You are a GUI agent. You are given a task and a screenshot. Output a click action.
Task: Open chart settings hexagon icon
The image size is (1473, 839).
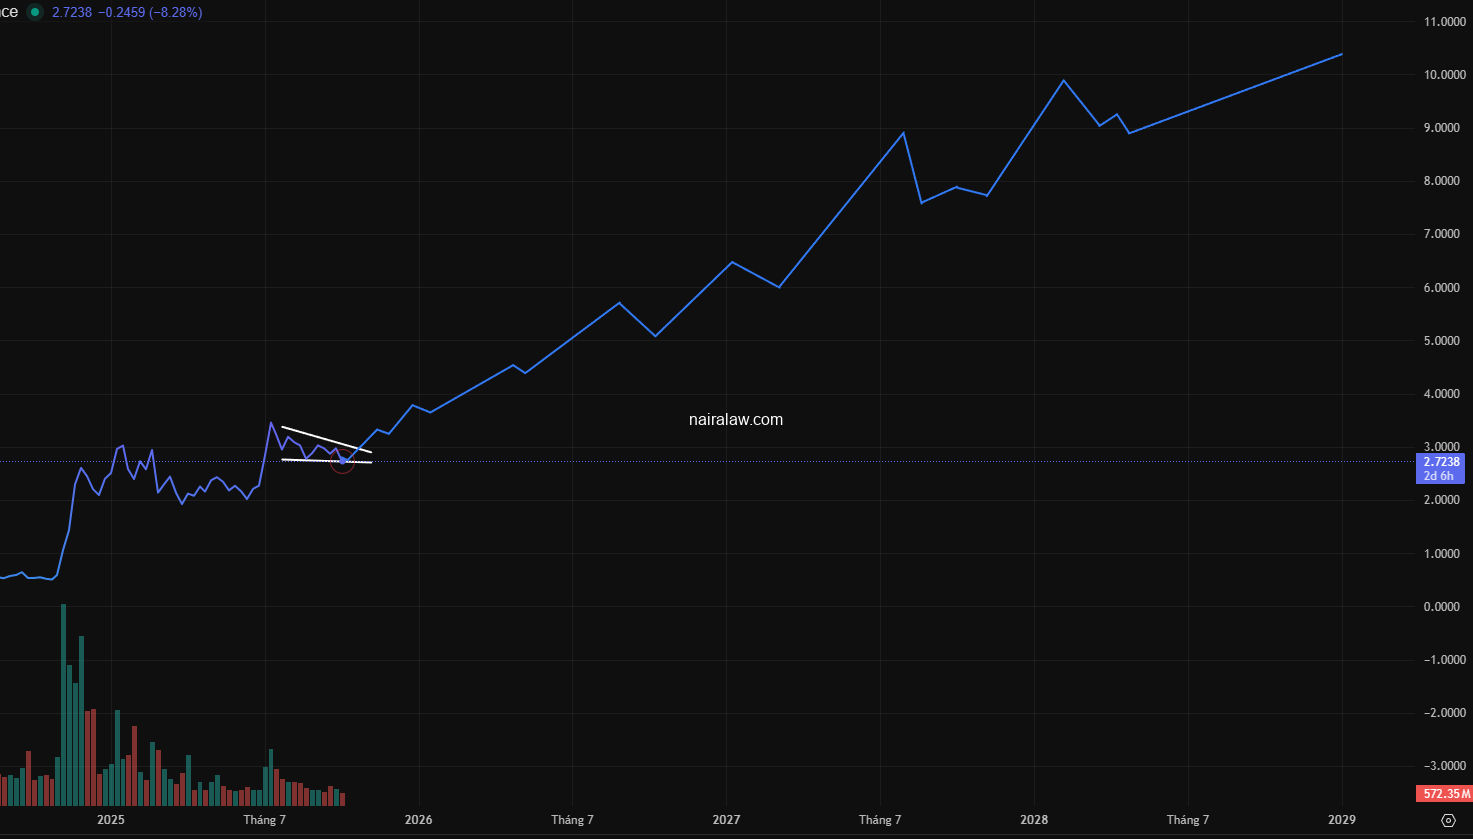1448,820
